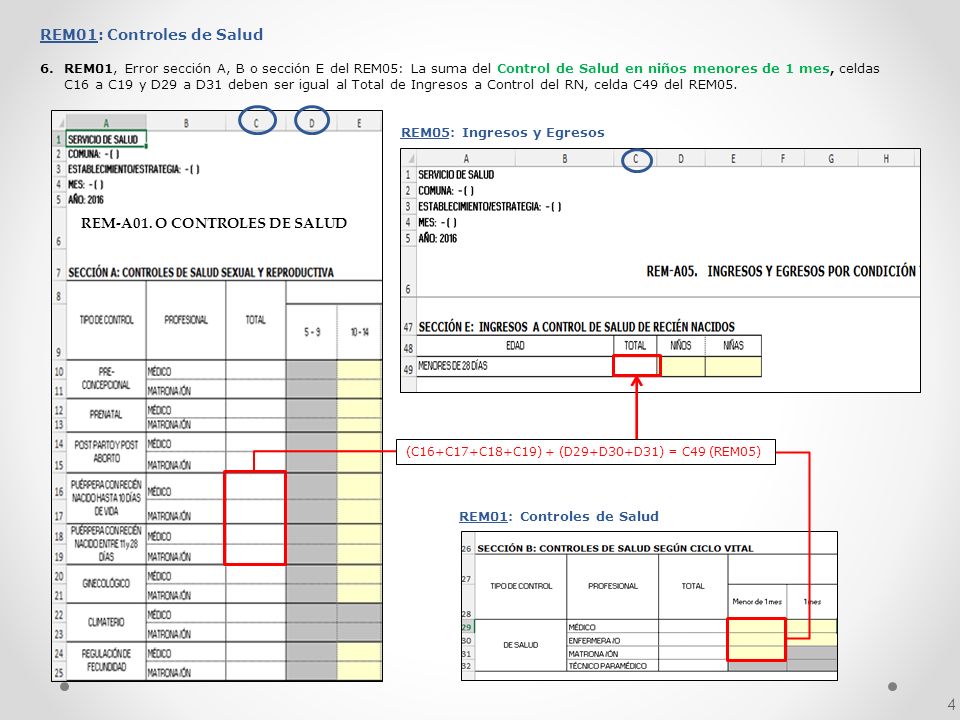Screen dimensions: 960x720
Task: Click the TOTAL header in Sección A table
Action: [x=256, y=320]
